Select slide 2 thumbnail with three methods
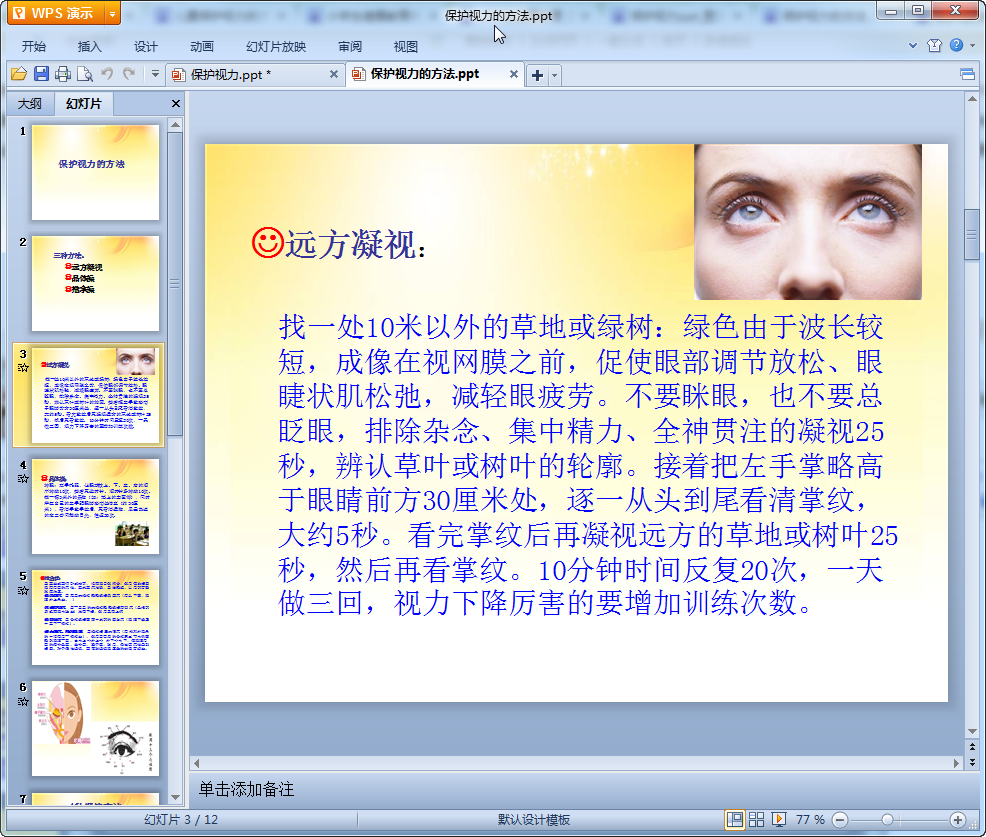986x837 pixels. click(96, 284)
